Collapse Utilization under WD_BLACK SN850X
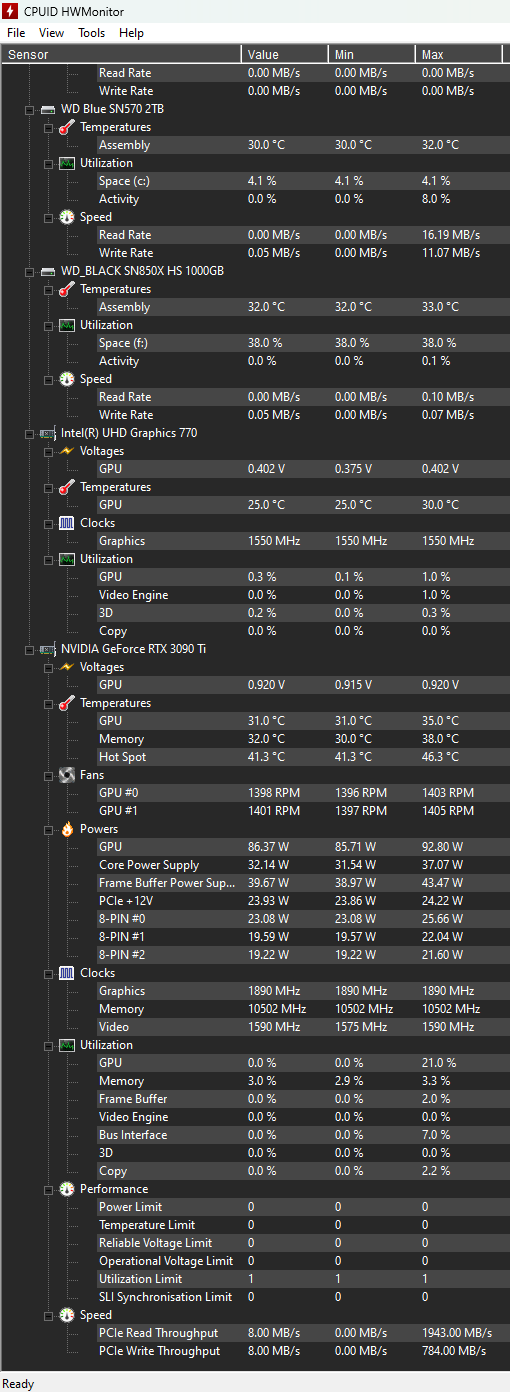This screenshot has width=510, height=1392. click(48, 325)
